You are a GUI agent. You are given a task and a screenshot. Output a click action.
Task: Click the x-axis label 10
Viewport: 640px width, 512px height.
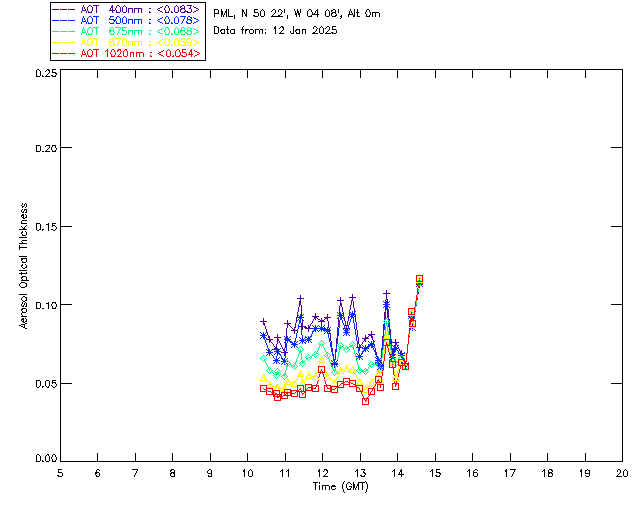[x=248, y=473]
